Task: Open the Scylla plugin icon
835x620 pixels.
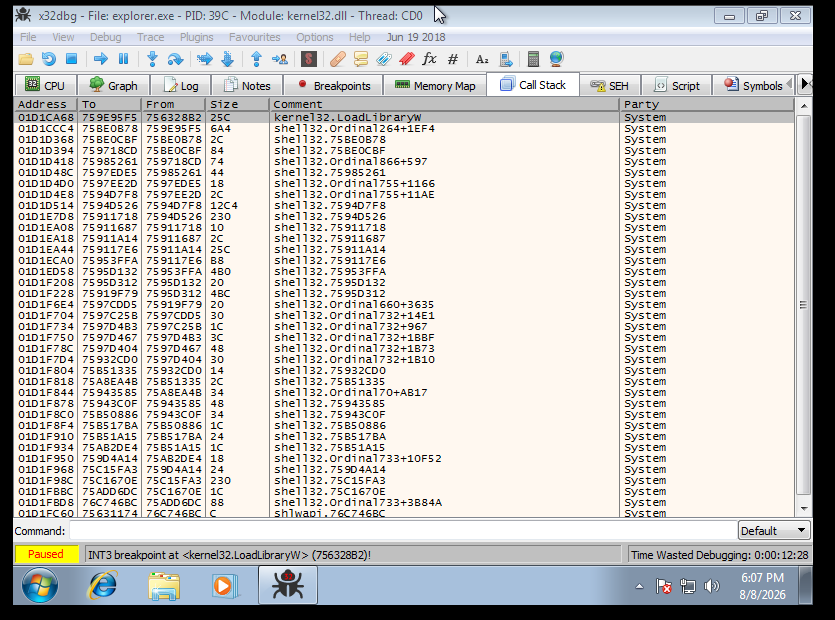Action: click(x=309, y=59)
